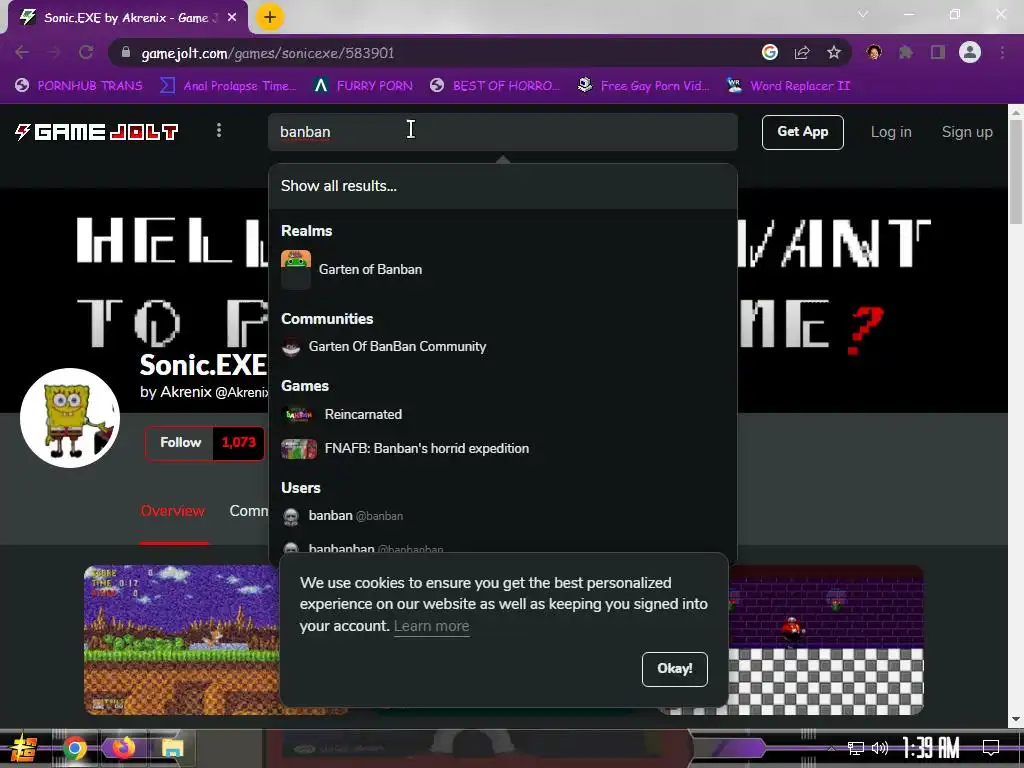
Task: Open the notification center icon
Action: [991, 748]
